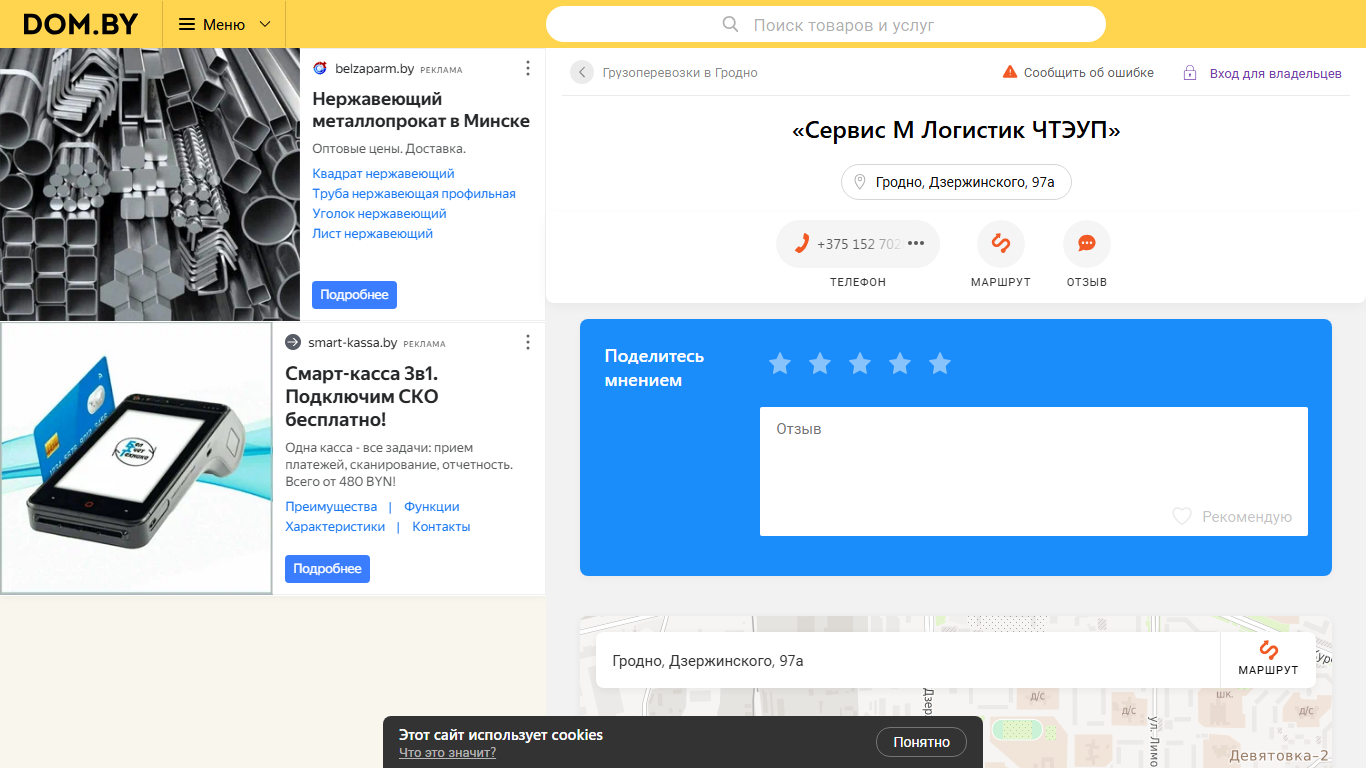Click Характеристики link
The width and height of the screenshot is (1366, 768).
click(335, 527)
